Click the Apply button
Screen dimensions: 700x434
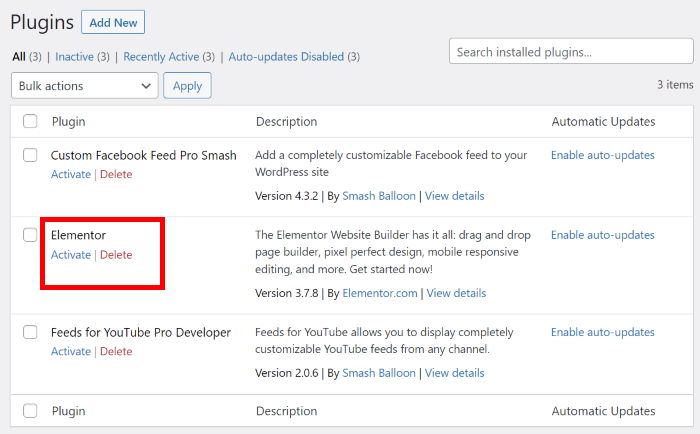coord(187,86)
